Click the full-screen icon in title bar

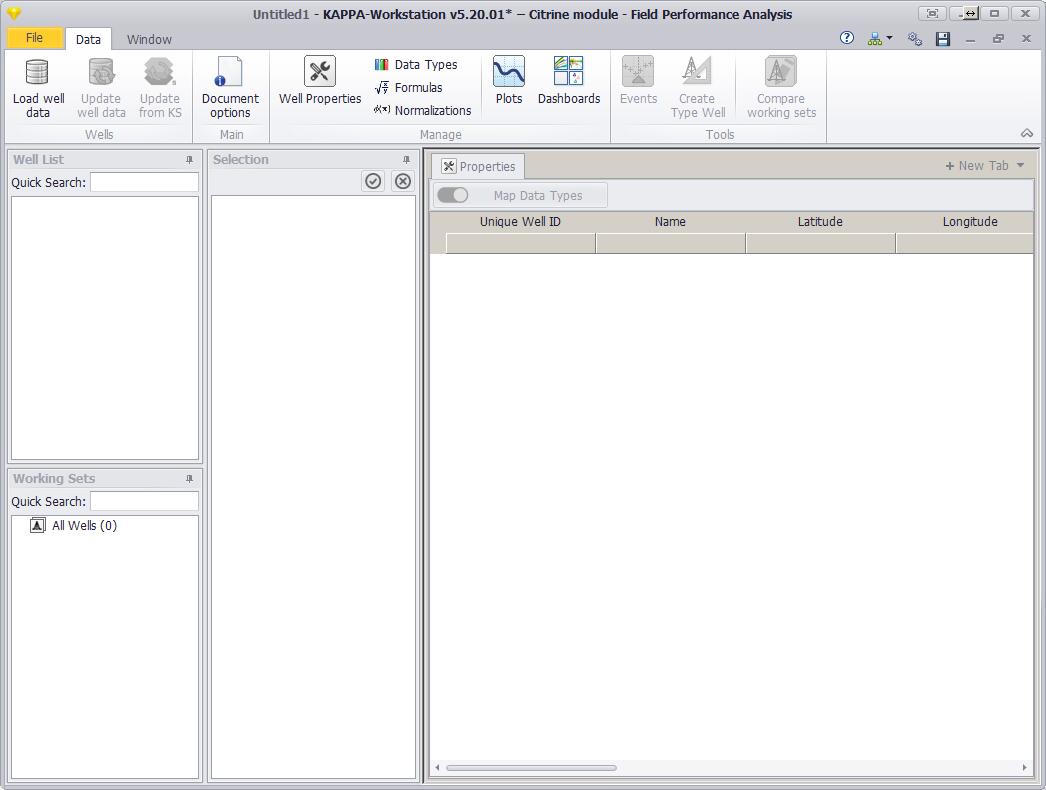[933, 13]
